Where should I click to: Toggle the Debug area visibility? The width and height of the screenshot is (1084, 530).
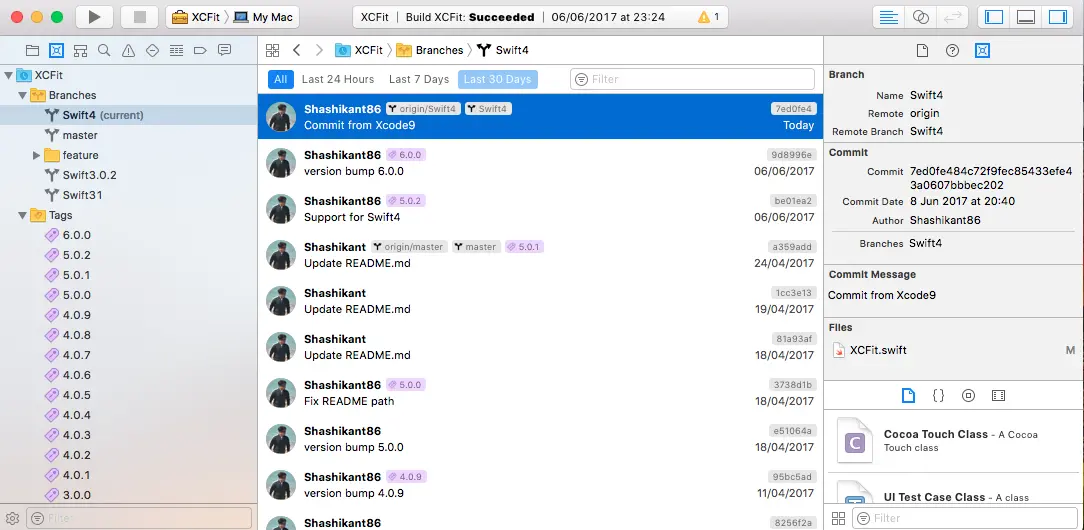coord(1026,17)
